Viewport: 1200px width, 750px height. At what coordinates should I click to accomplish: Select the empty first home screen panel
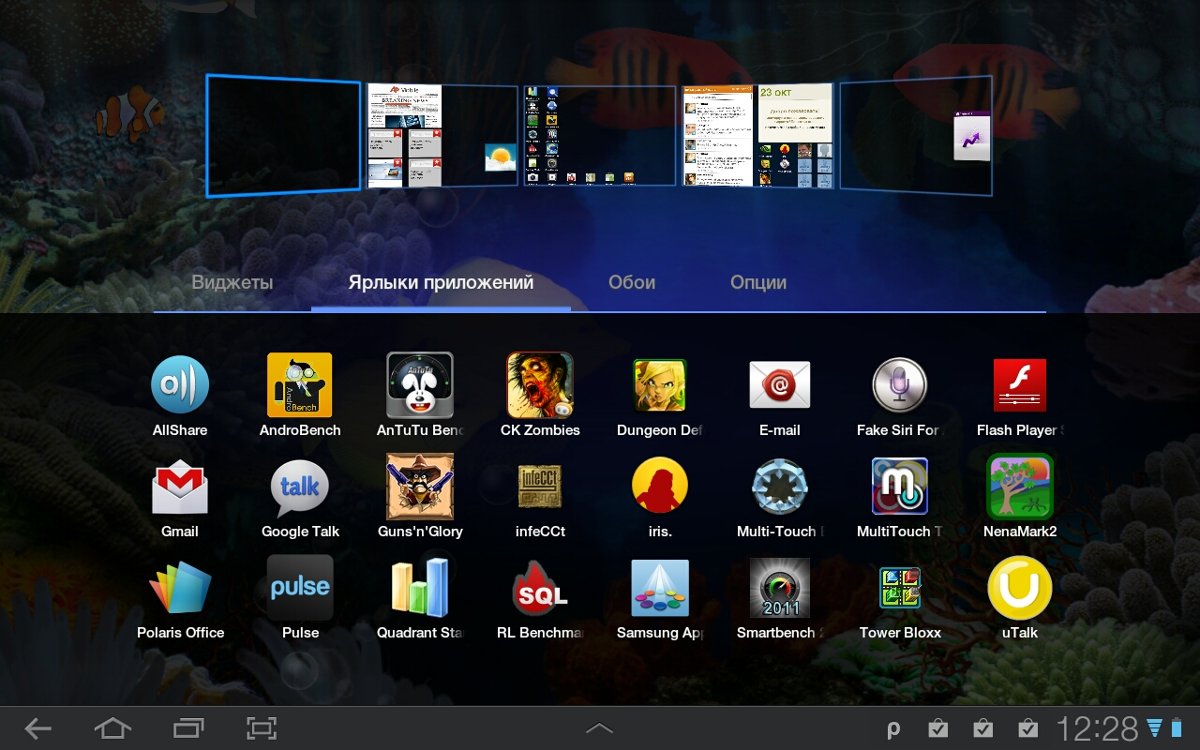(283, 136)
